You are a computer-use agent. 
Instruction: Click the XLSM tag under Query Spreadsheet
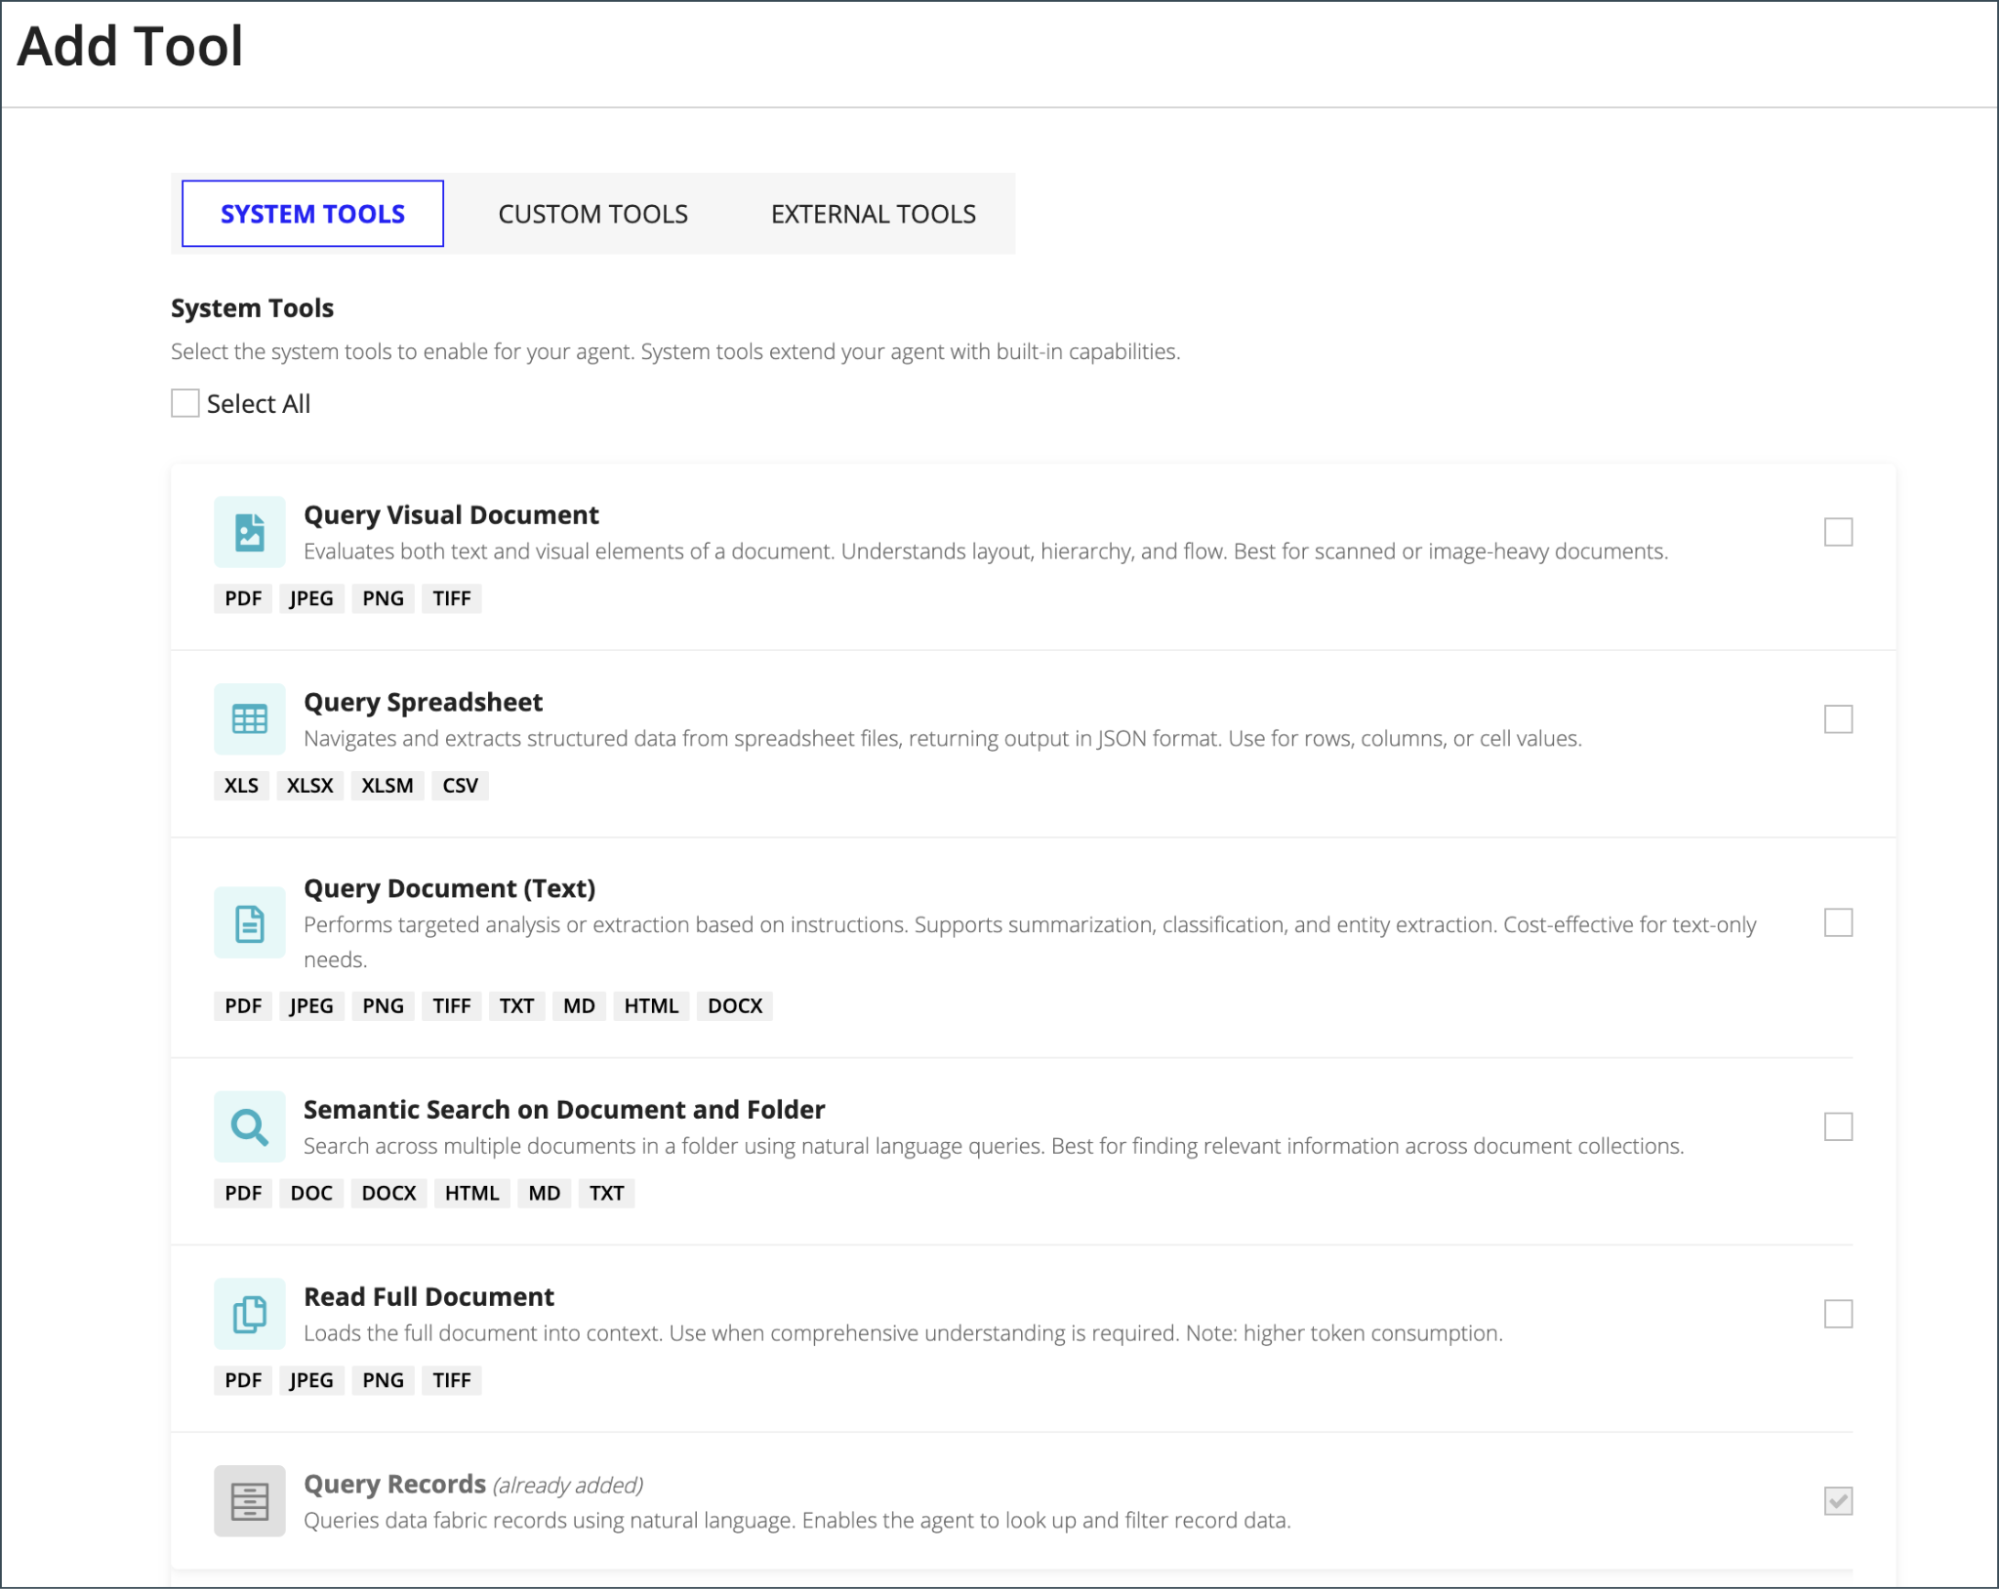[x=387, y=786]
